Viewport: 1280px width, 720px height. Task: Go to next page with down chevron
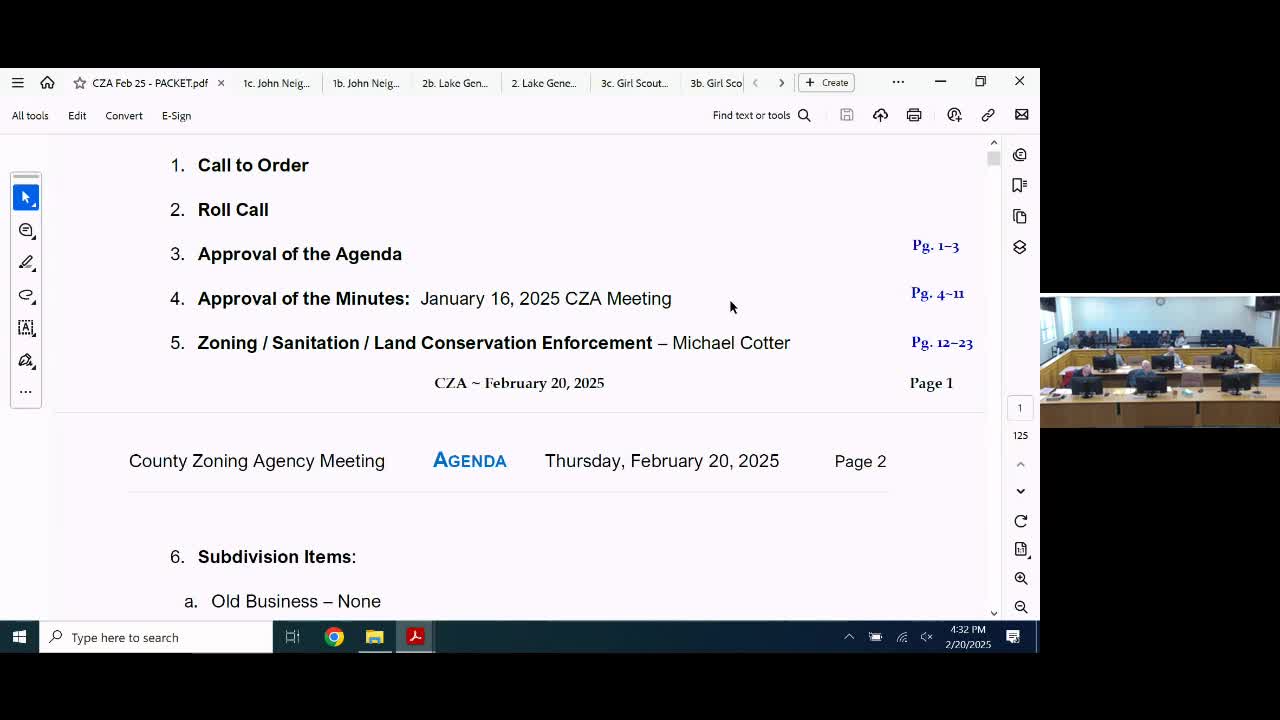(1020, 491)
